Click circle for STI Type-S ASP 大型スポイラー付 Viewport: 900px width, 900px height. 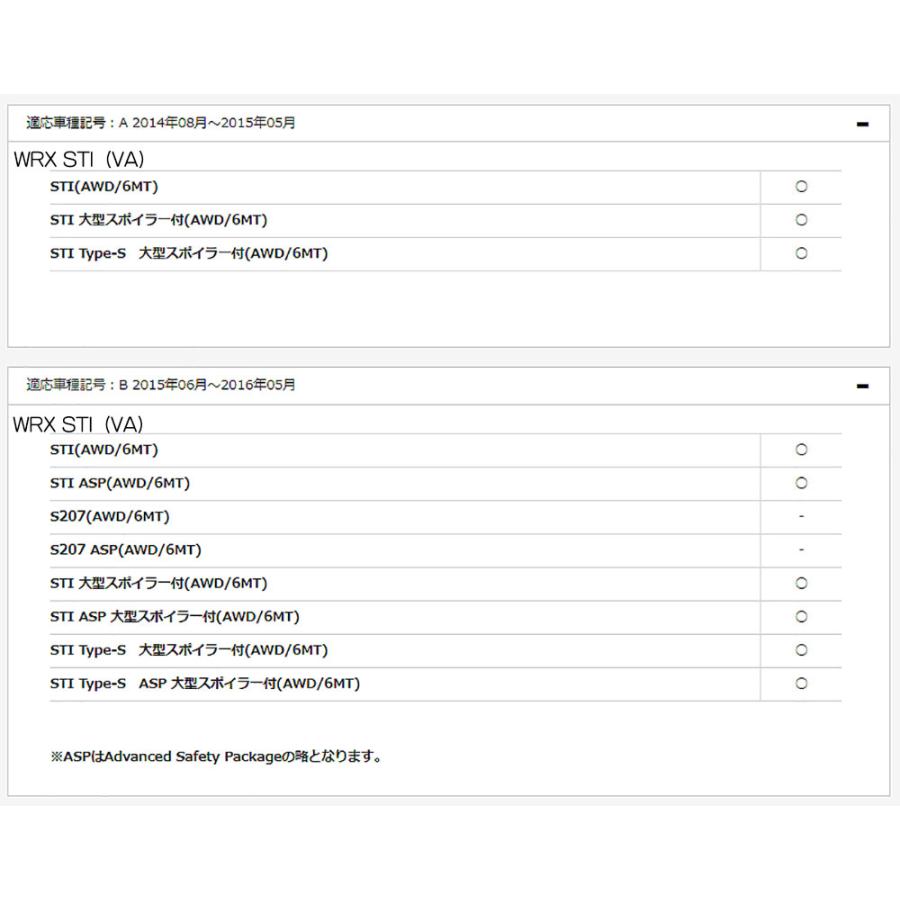point(801,683)
